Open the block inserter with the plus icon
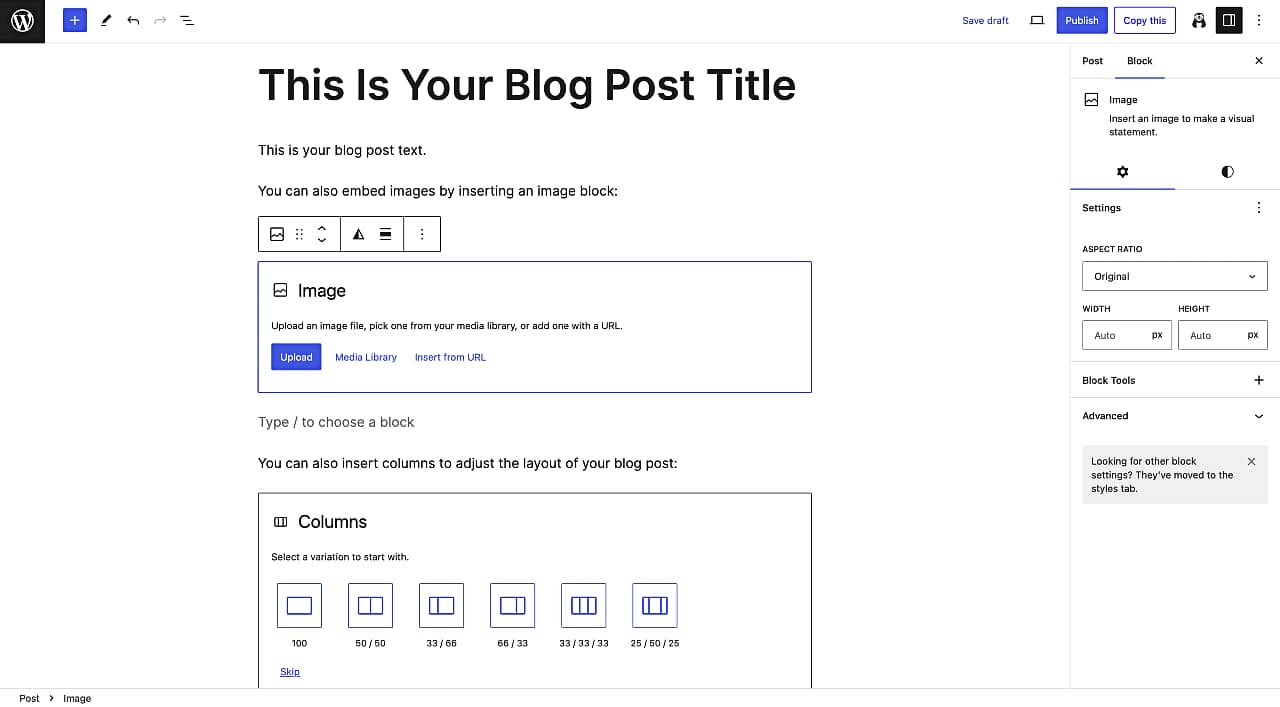1280x707 pixels. click(74, 20)
